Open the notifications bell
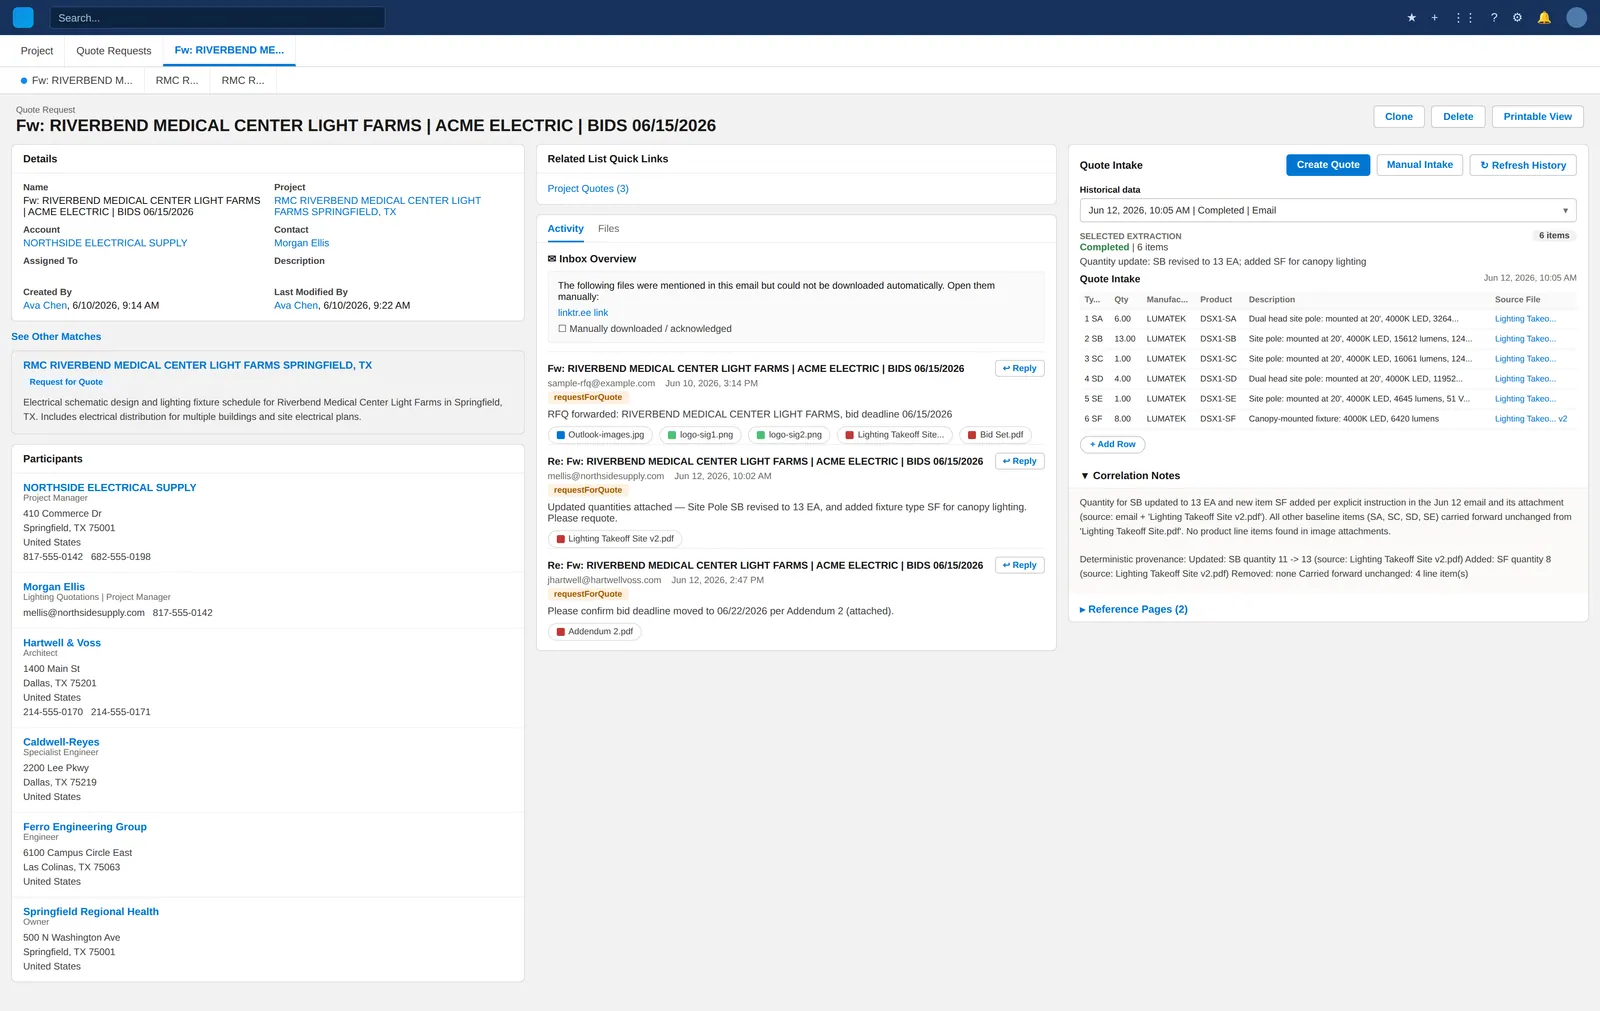 [x=1544, y=18]
